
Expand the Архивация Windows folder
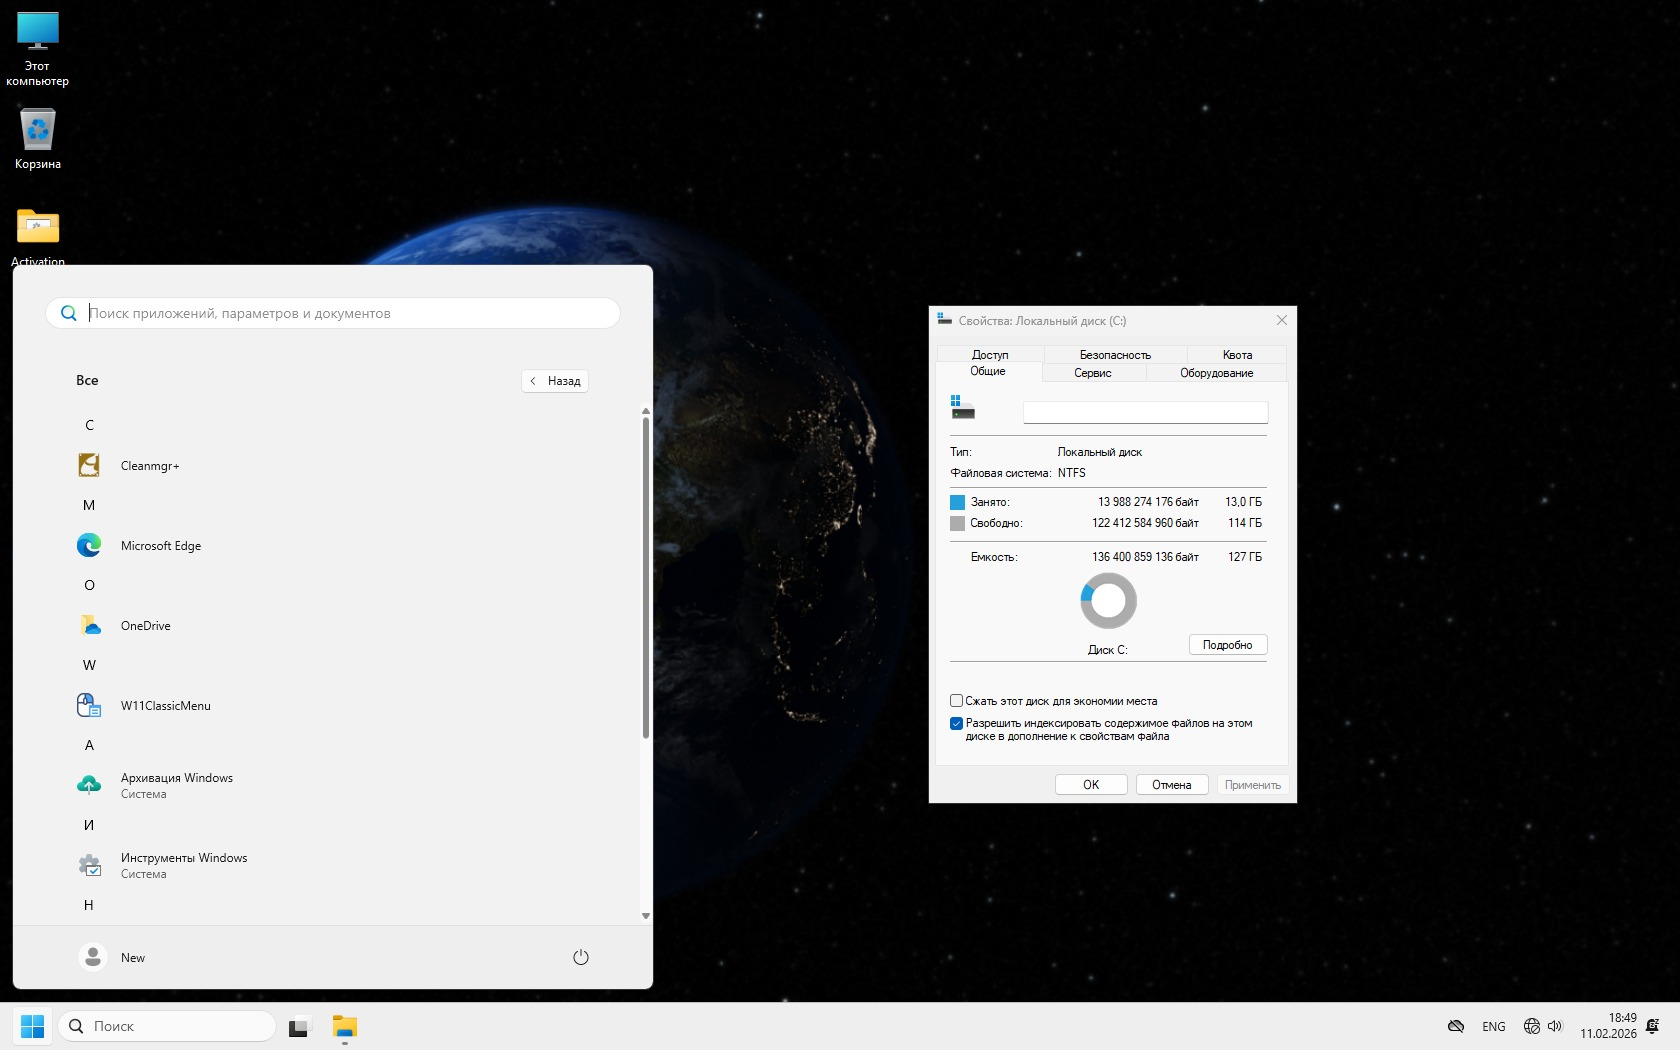pyautogui.click(x=176, y=785)
